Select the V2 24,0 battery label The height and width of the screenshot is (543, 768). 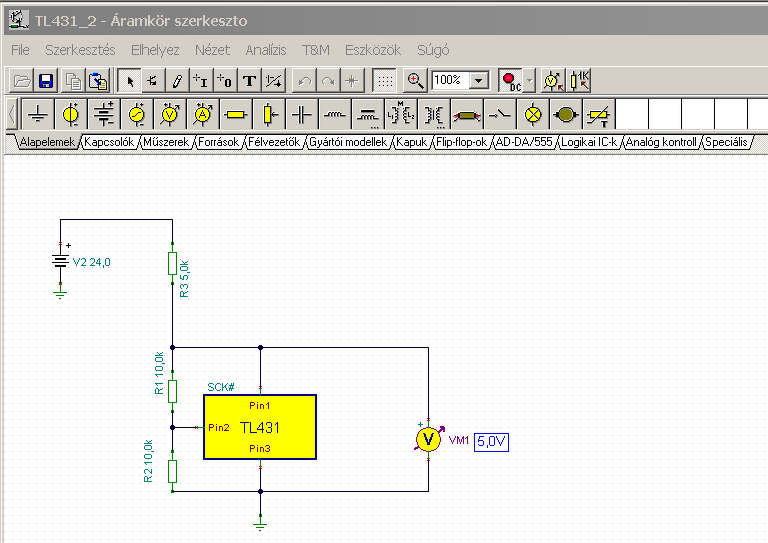92,262
